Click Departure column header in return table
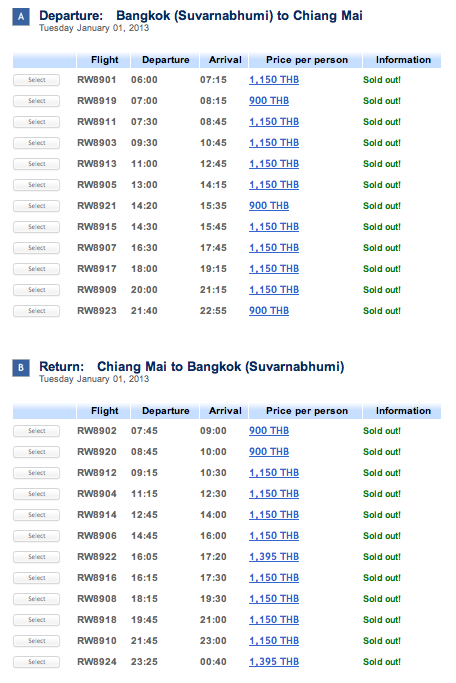This screenshot has width=456, height=683. [166, 411]
